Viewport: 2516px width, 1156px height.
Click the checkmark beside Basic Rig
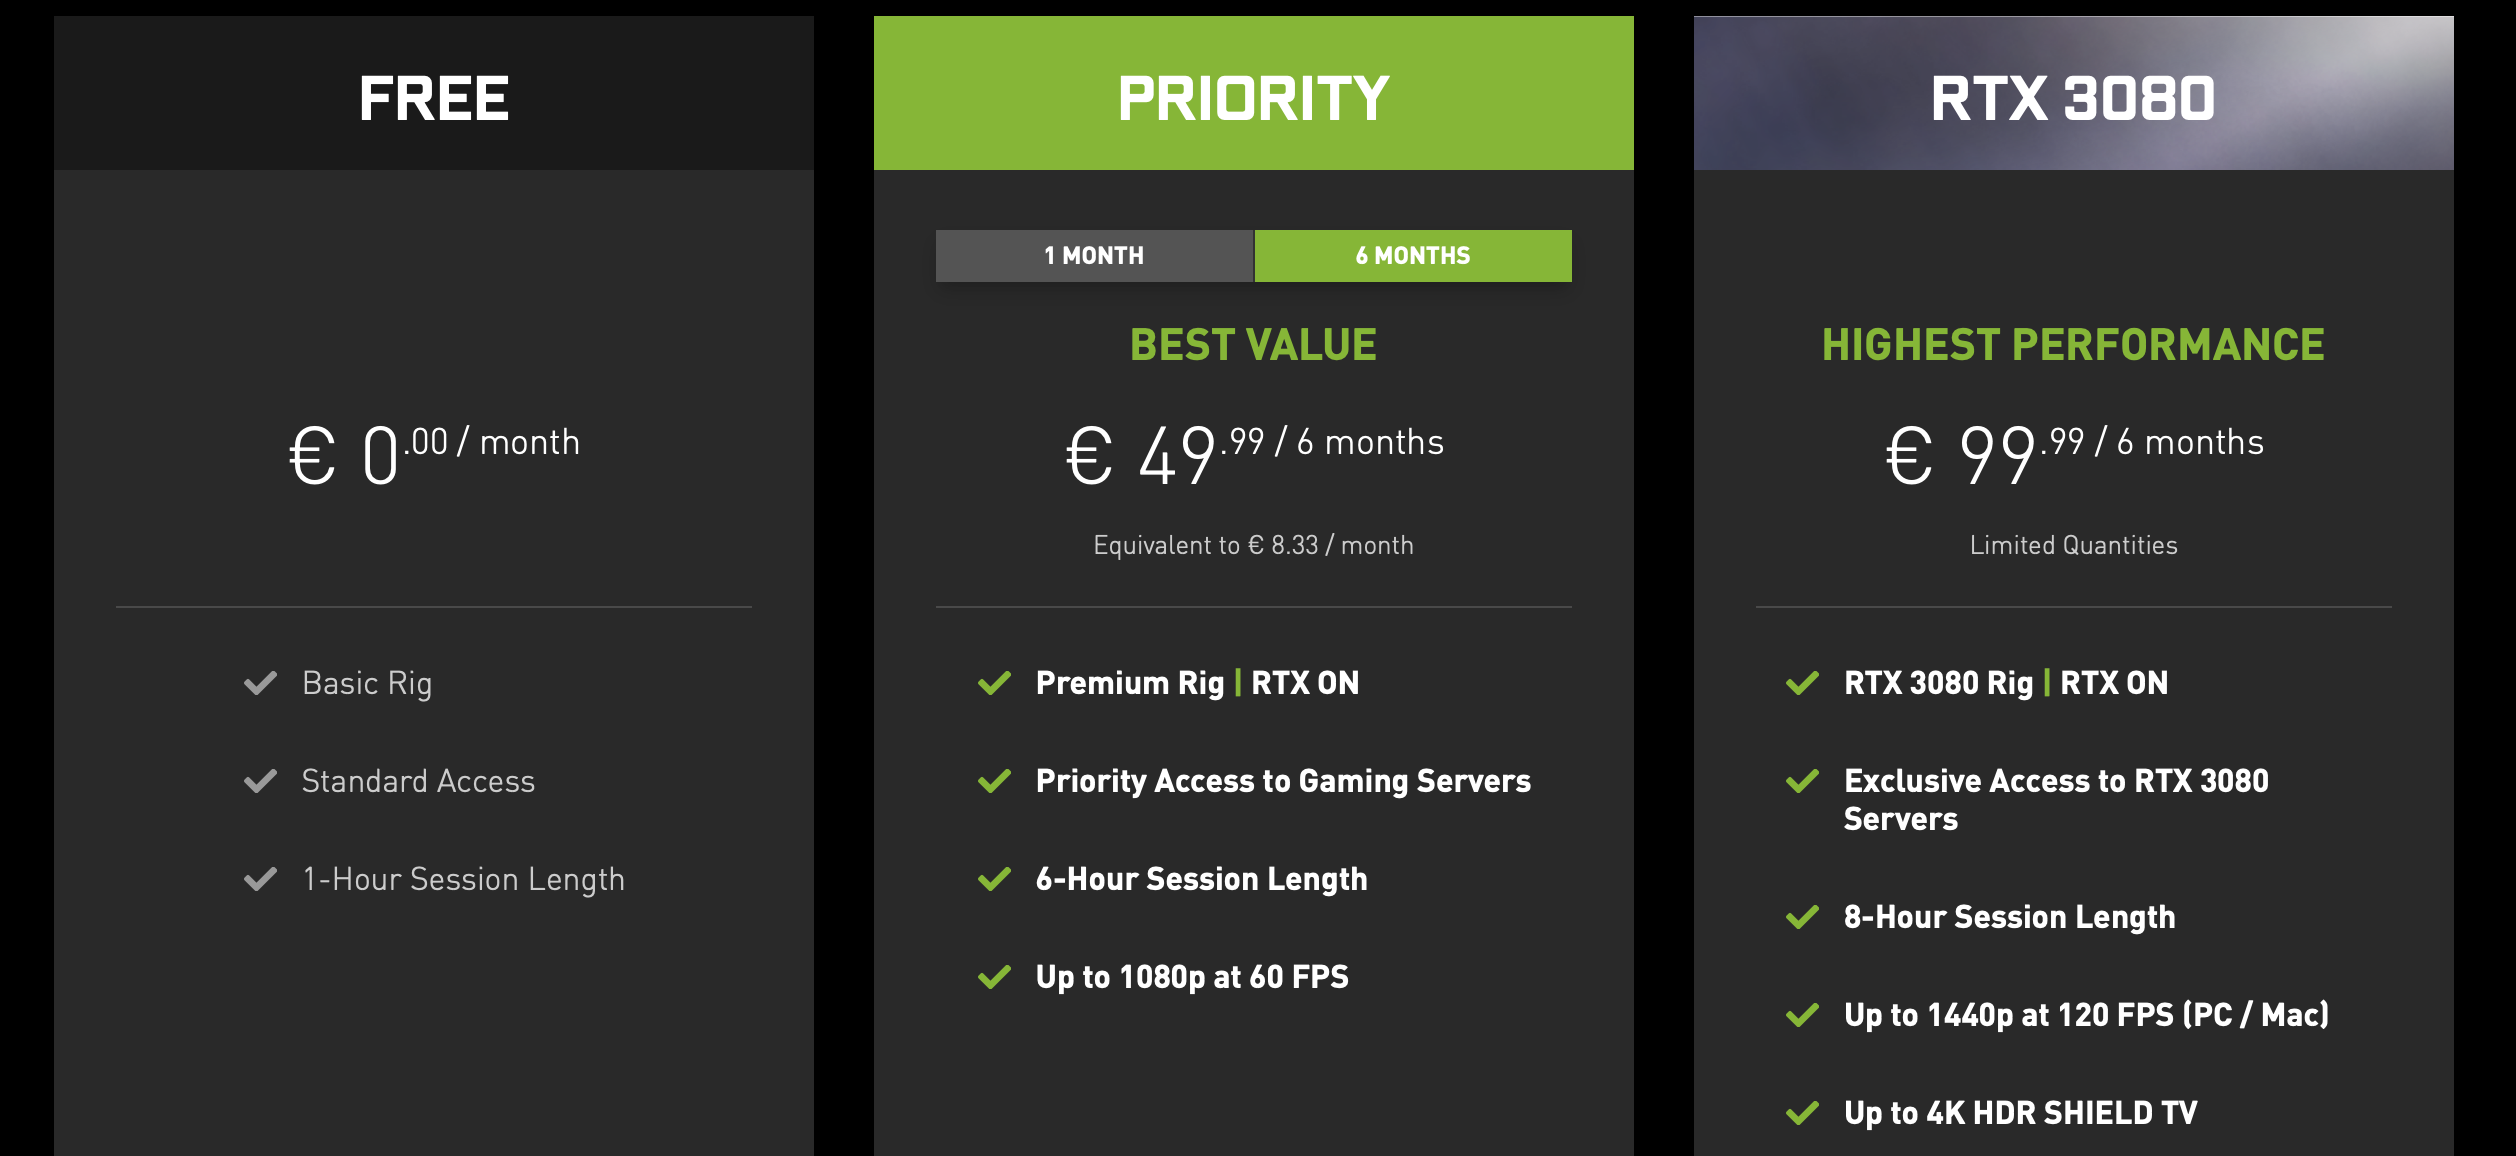click(x=260, y=683)
